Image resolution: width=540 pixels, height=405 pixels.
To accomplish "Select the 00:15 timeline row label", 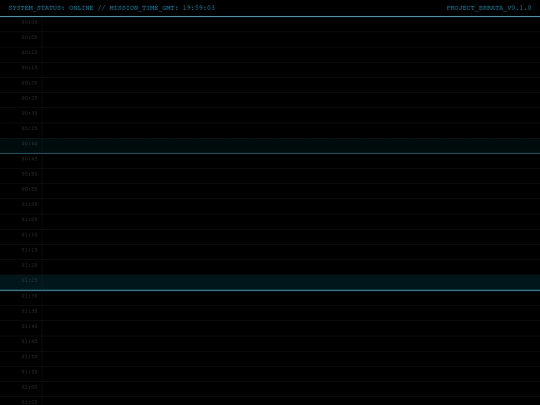I will [29, 68].
